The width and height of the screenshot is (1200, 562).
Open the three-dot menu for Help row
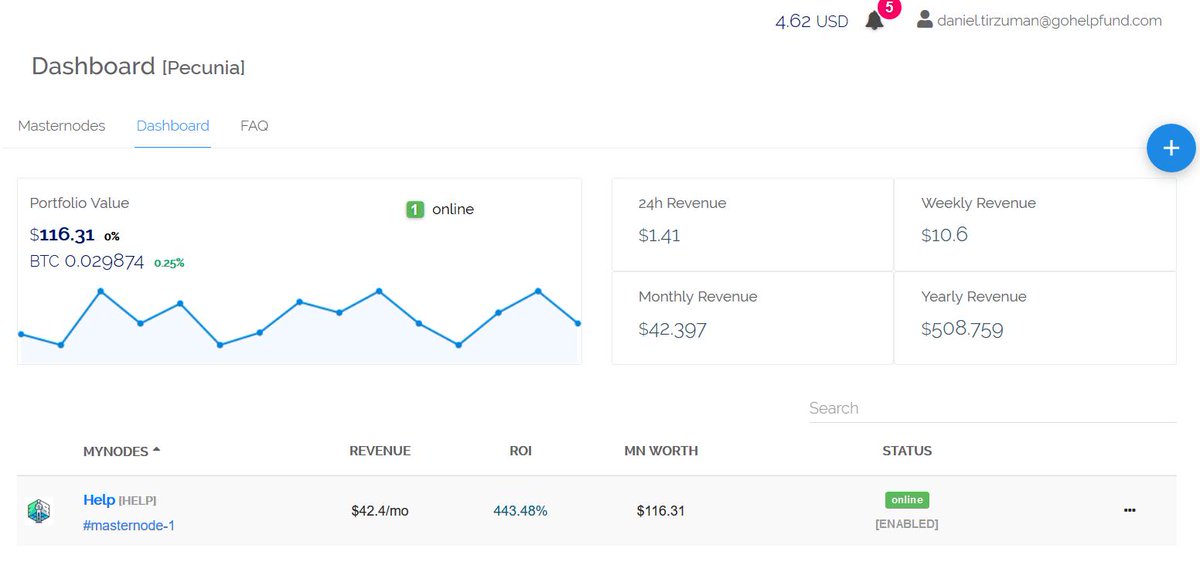click(x=1129, y=510)
